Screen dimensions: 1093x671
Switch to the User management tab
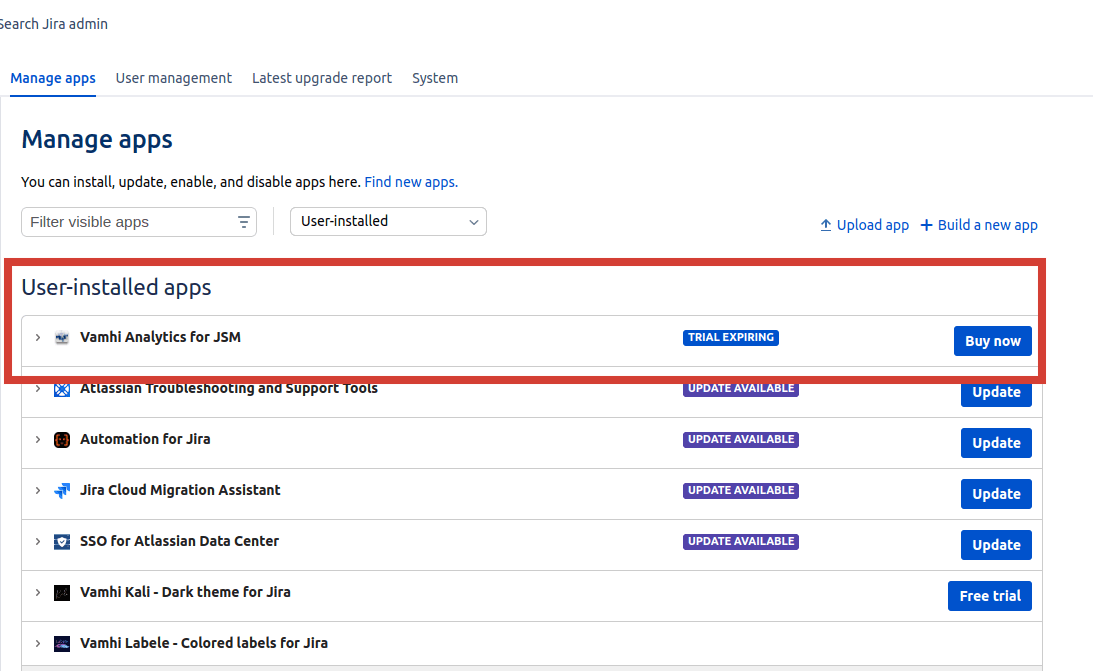pos(174,78)
